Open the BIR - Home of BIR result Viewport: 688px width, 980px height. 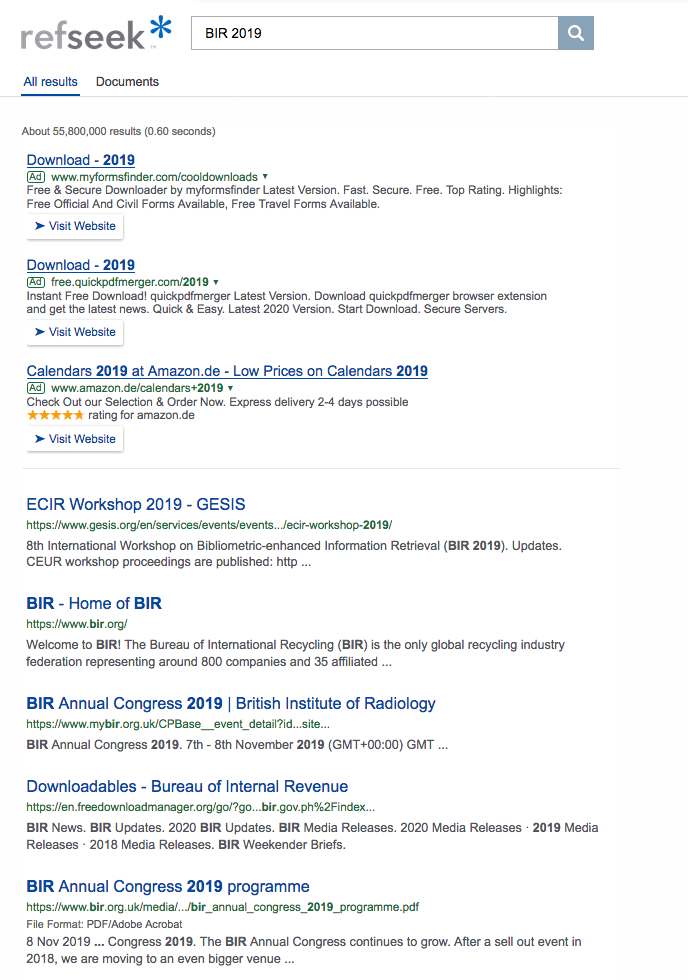pos(94,603)
